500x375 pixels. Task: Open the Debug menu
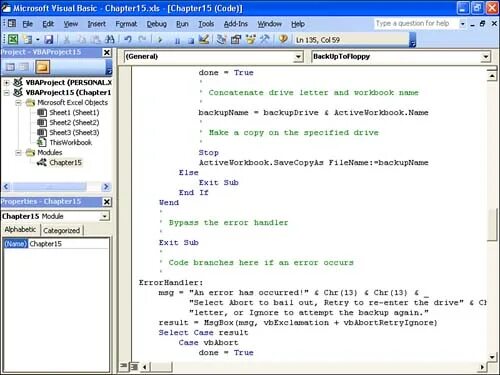coord(156,24)
